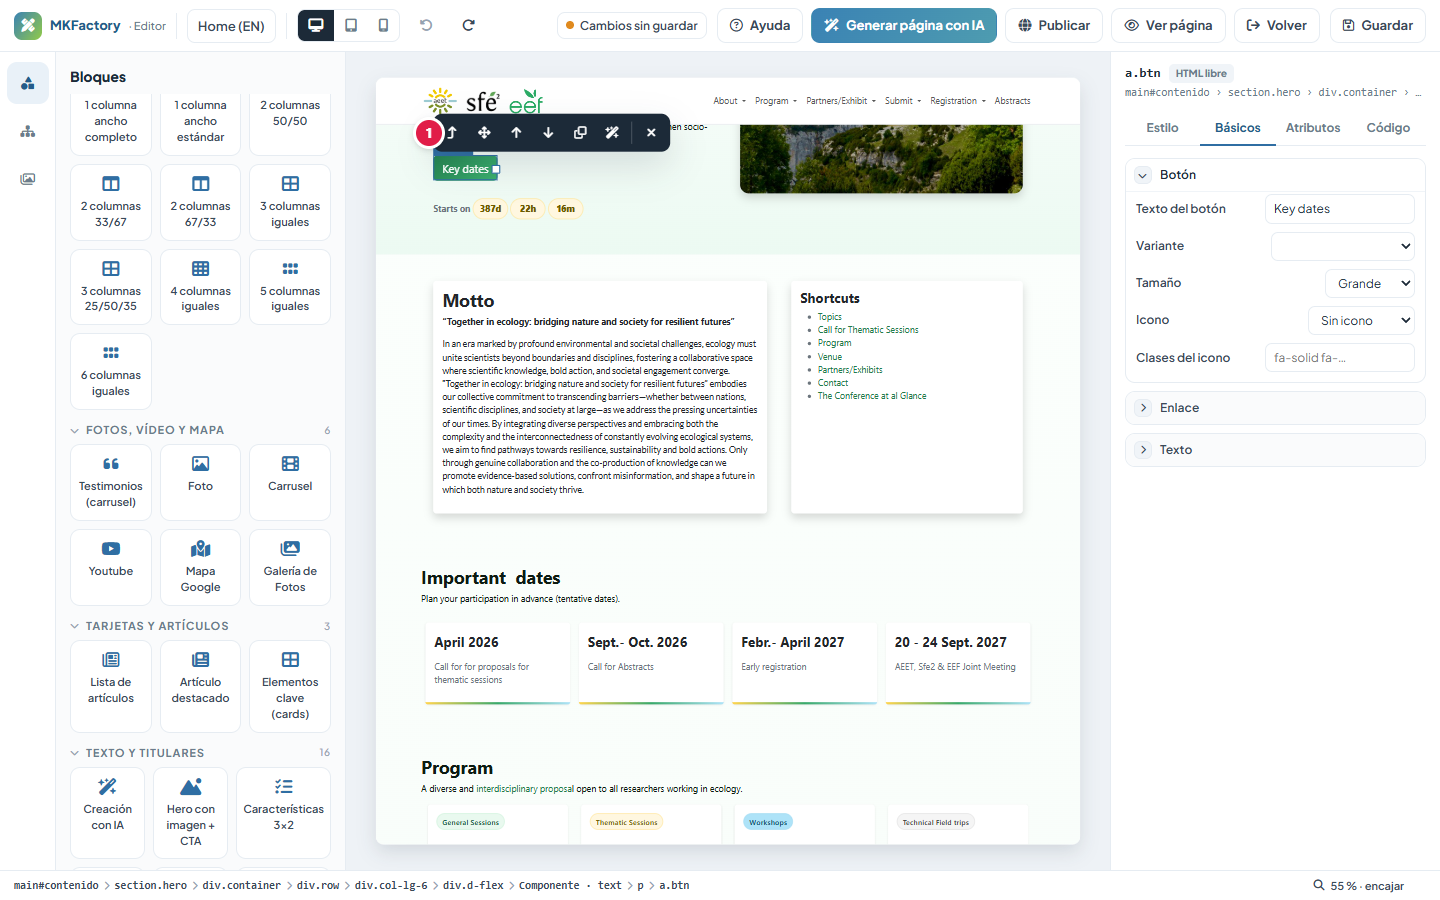Open the structure tree sidebar icon

28,131
